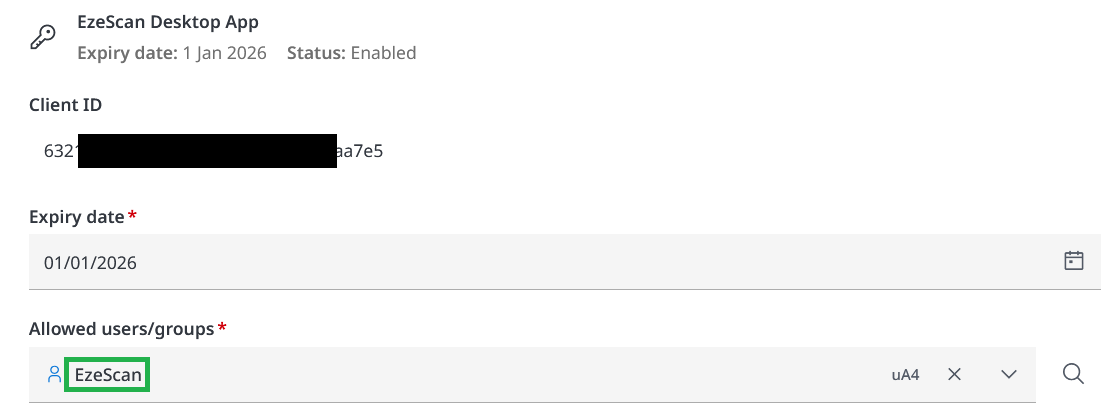Click the key icon beside EzeScan Desktop App

(42, 37)
